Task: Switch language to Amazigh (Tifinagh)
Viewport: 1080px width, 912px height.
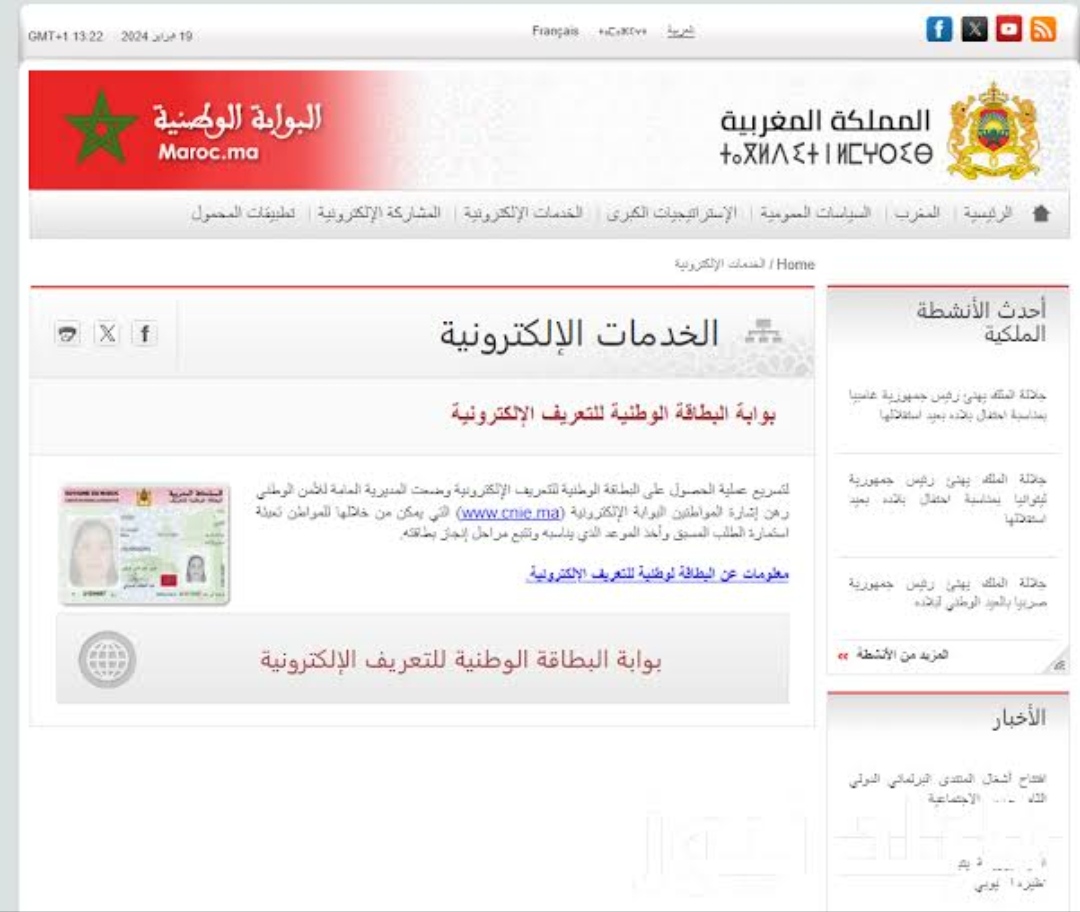Action: pyautogui.click(x=623, y=32)
